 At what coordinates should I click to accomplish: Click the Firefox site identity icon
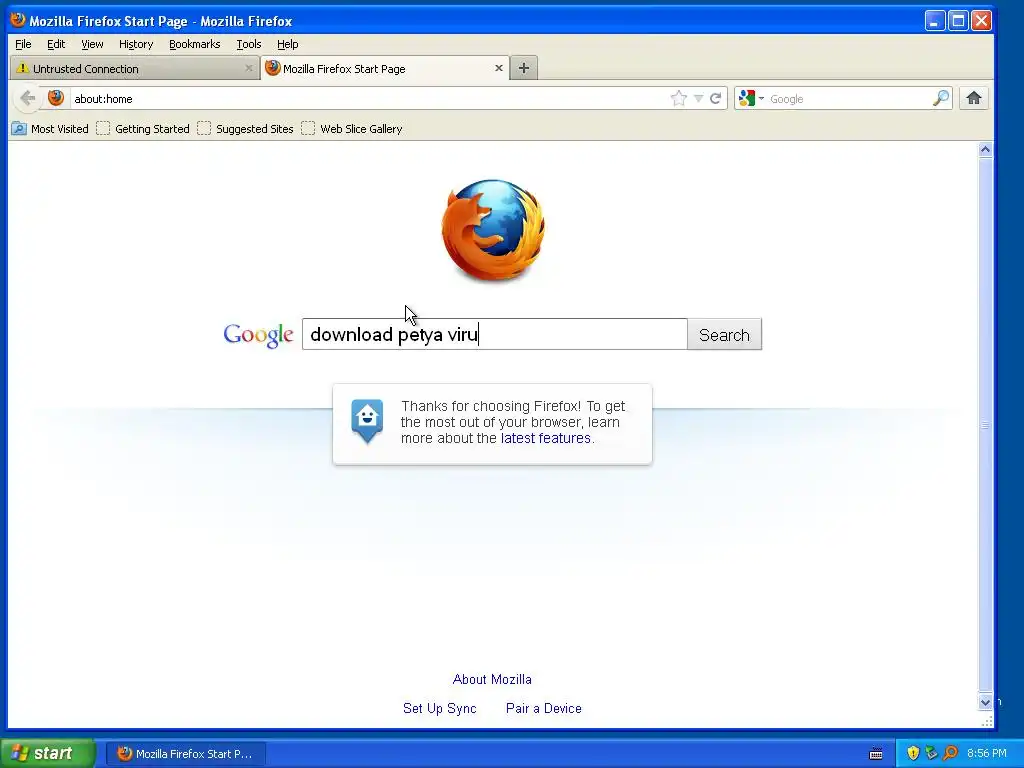click(56, 98)
